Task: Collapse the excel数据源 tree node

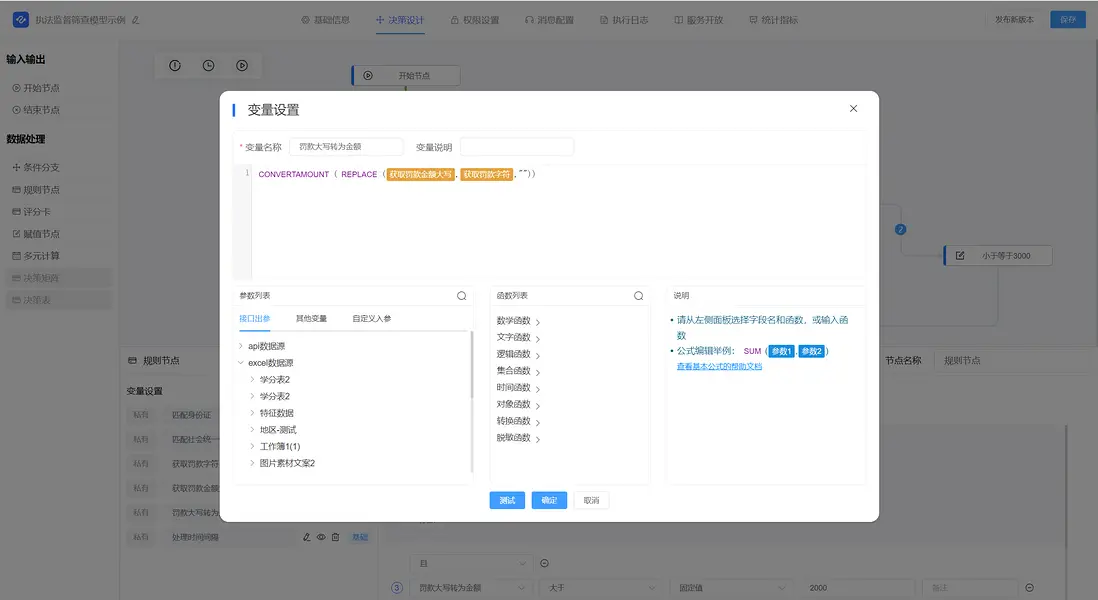Action: [x=240, y=363]
